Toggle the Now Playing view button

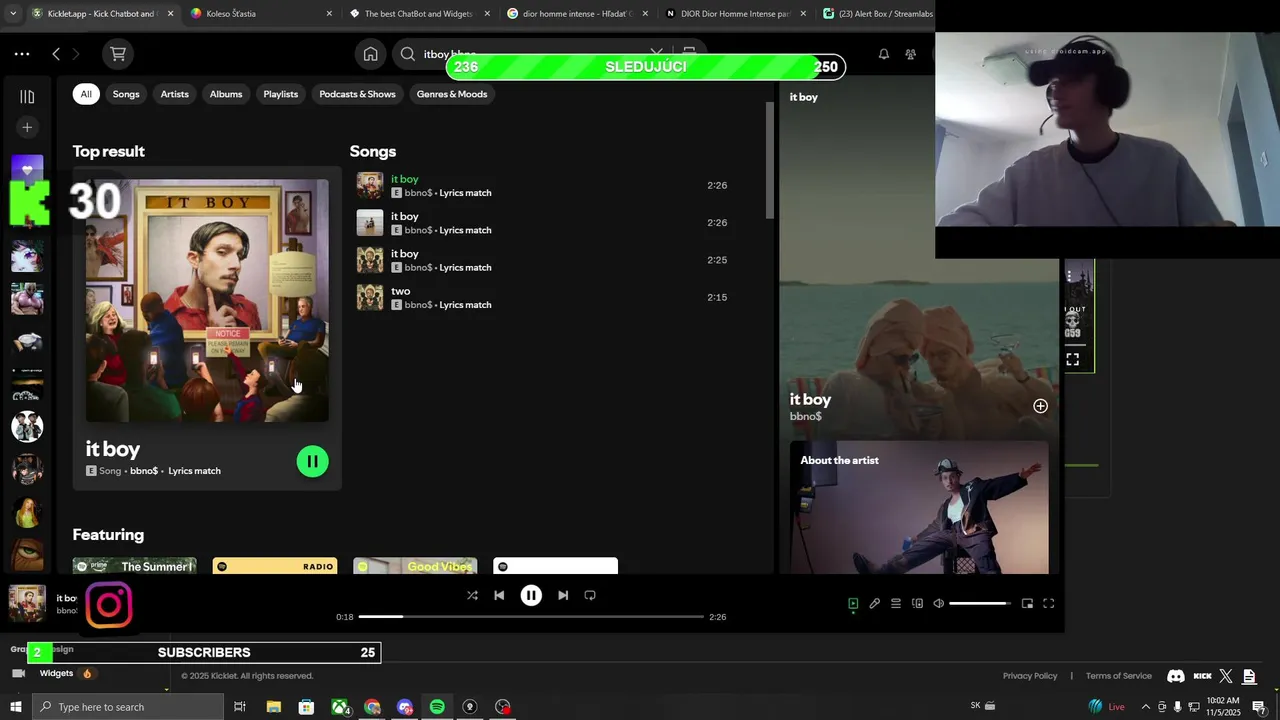(x=853, y=604)
